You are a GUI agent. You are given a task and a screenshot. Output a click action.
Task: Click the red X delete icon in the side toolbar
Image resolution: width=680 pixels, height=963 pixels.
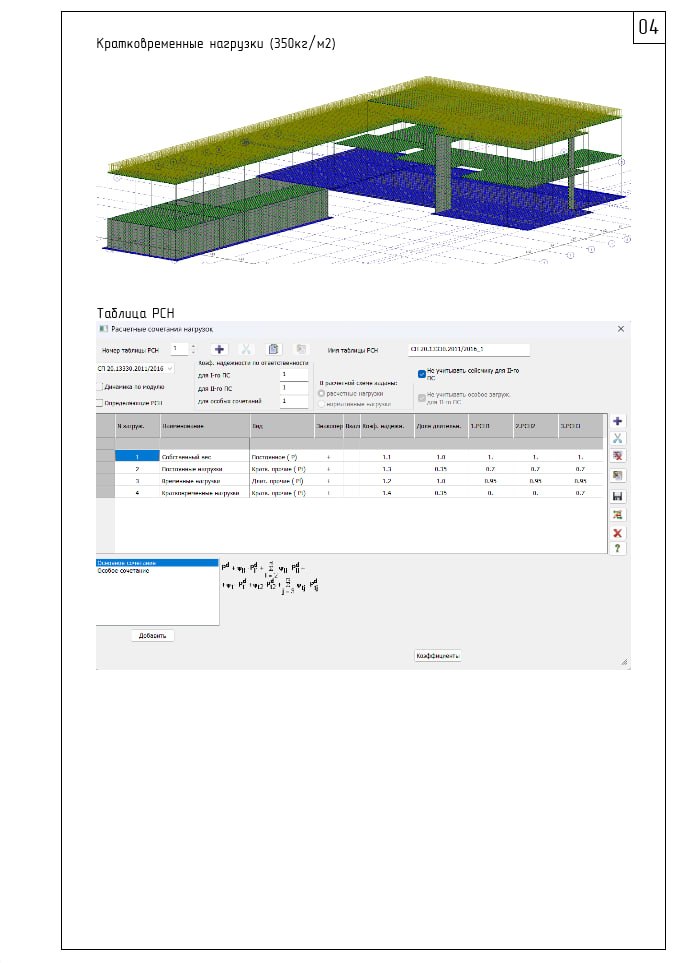point(618,533)
